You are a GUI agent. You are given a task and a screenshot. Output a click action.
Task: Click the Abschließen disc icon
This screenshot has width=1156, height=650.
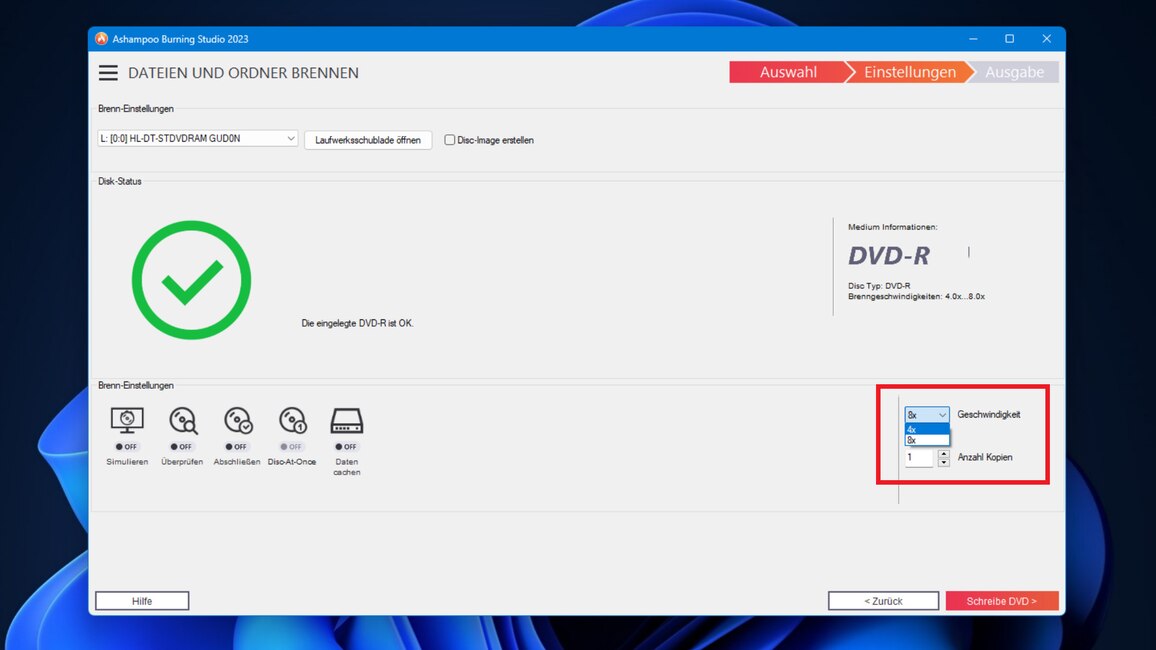(x=238, y=420)
